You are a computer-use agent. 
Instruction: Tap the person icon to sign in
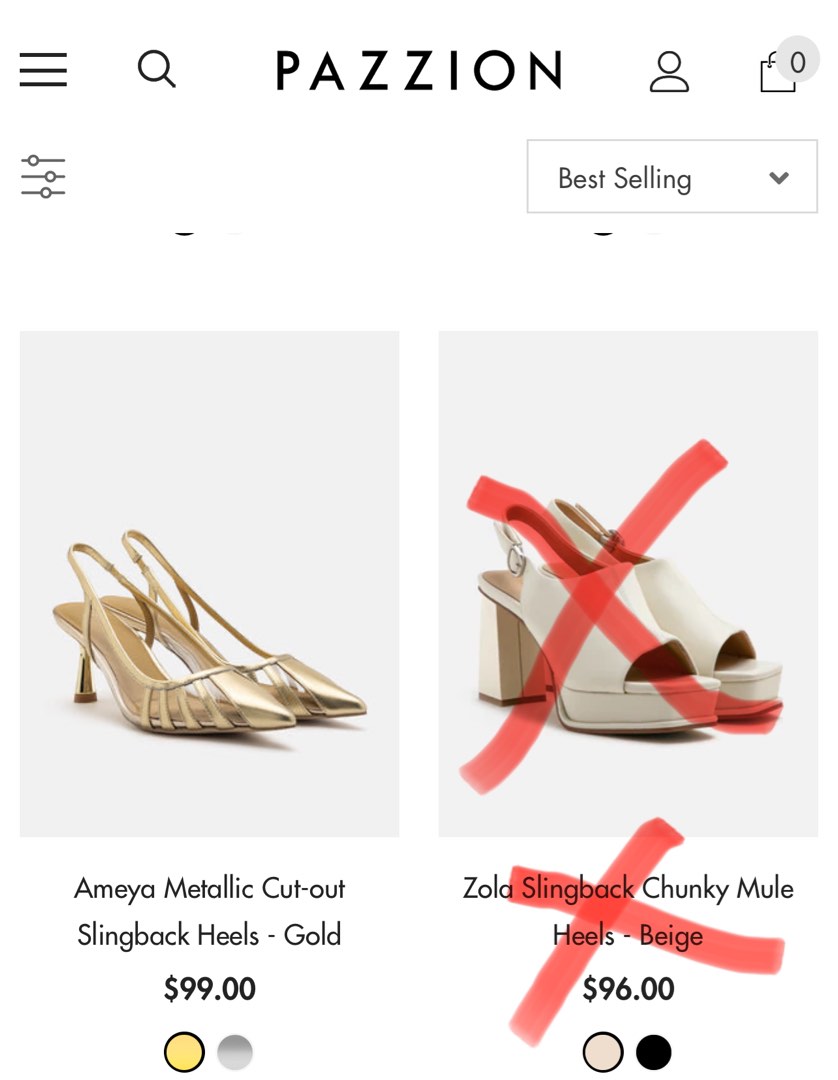pyautogui.click(x=670, y=71)
